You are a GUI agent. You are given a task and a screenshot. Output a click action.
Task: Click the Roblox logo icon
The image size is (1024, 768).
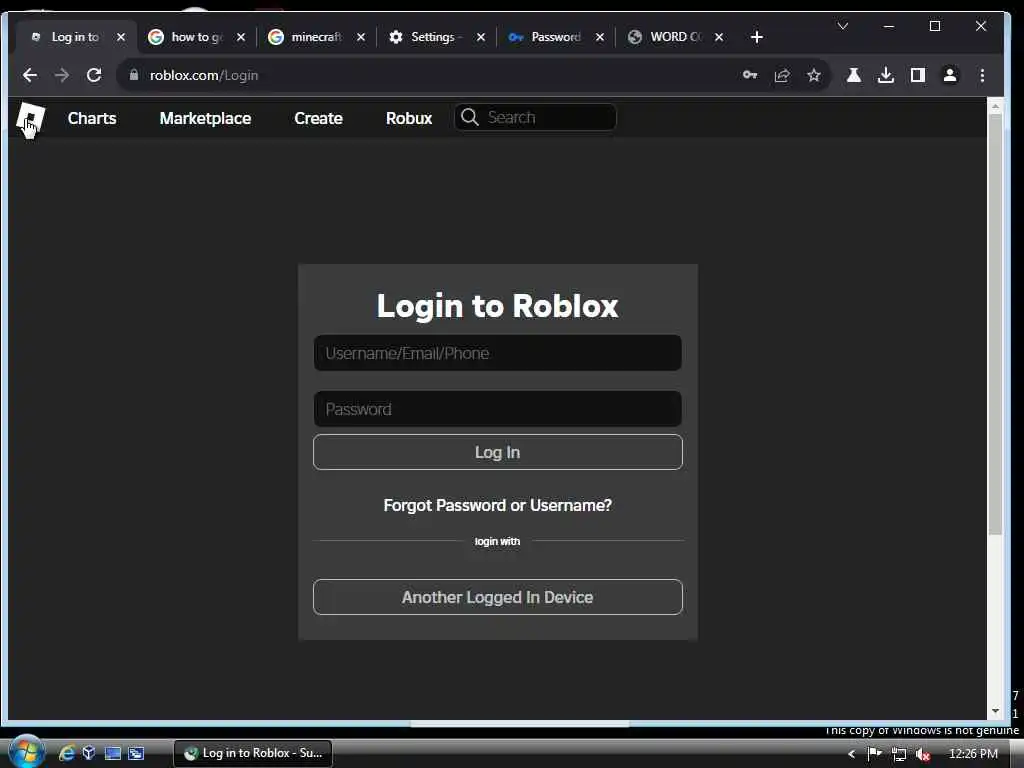(30, 119)
